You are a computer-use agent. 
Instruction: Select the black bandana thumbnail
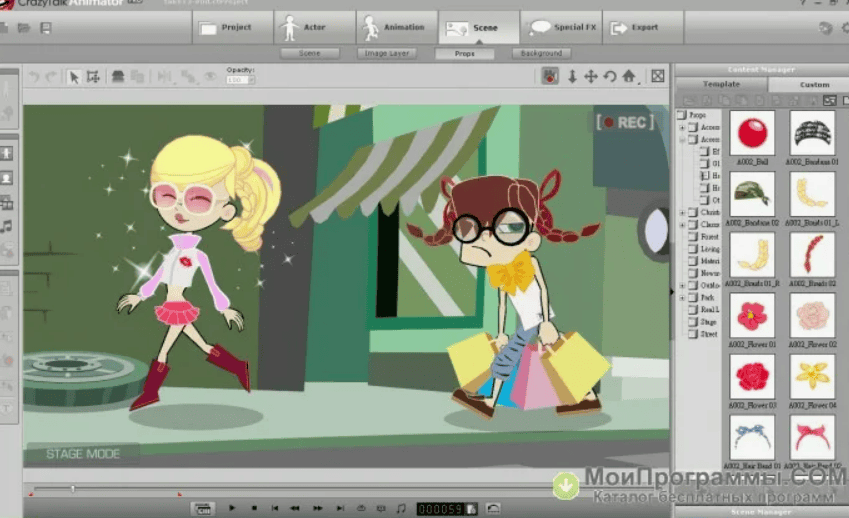[812, 133]
